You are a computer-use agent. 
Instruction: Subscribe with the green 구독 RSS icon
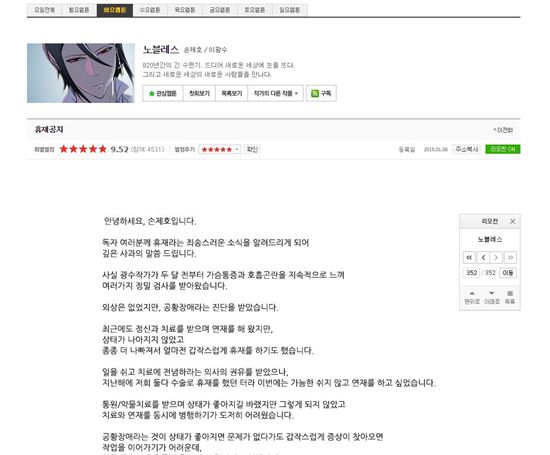point(321,93)
